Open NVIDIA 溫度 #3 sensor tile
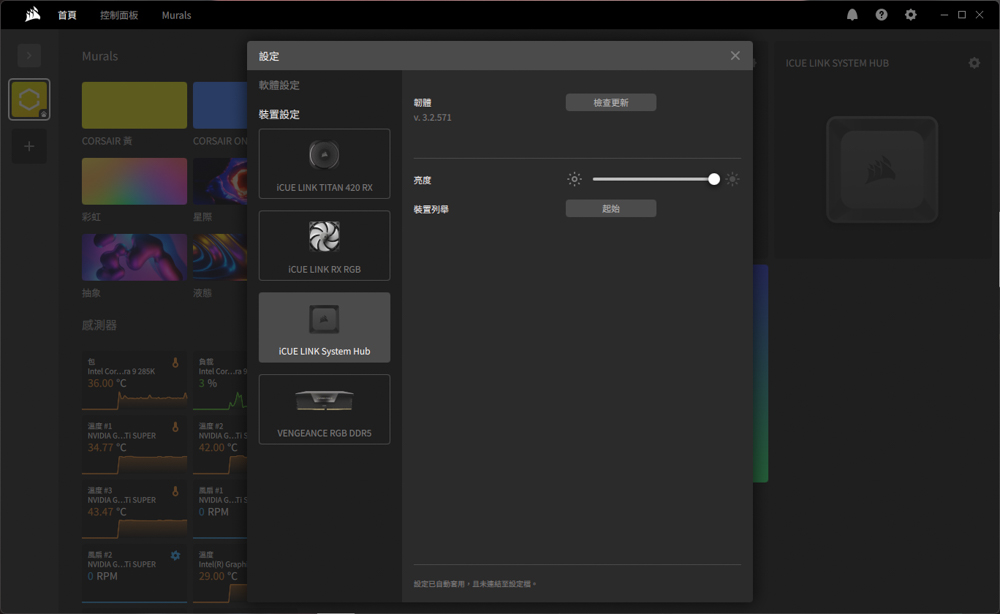Screen dimensions: 1000x614 click(134, 509)
